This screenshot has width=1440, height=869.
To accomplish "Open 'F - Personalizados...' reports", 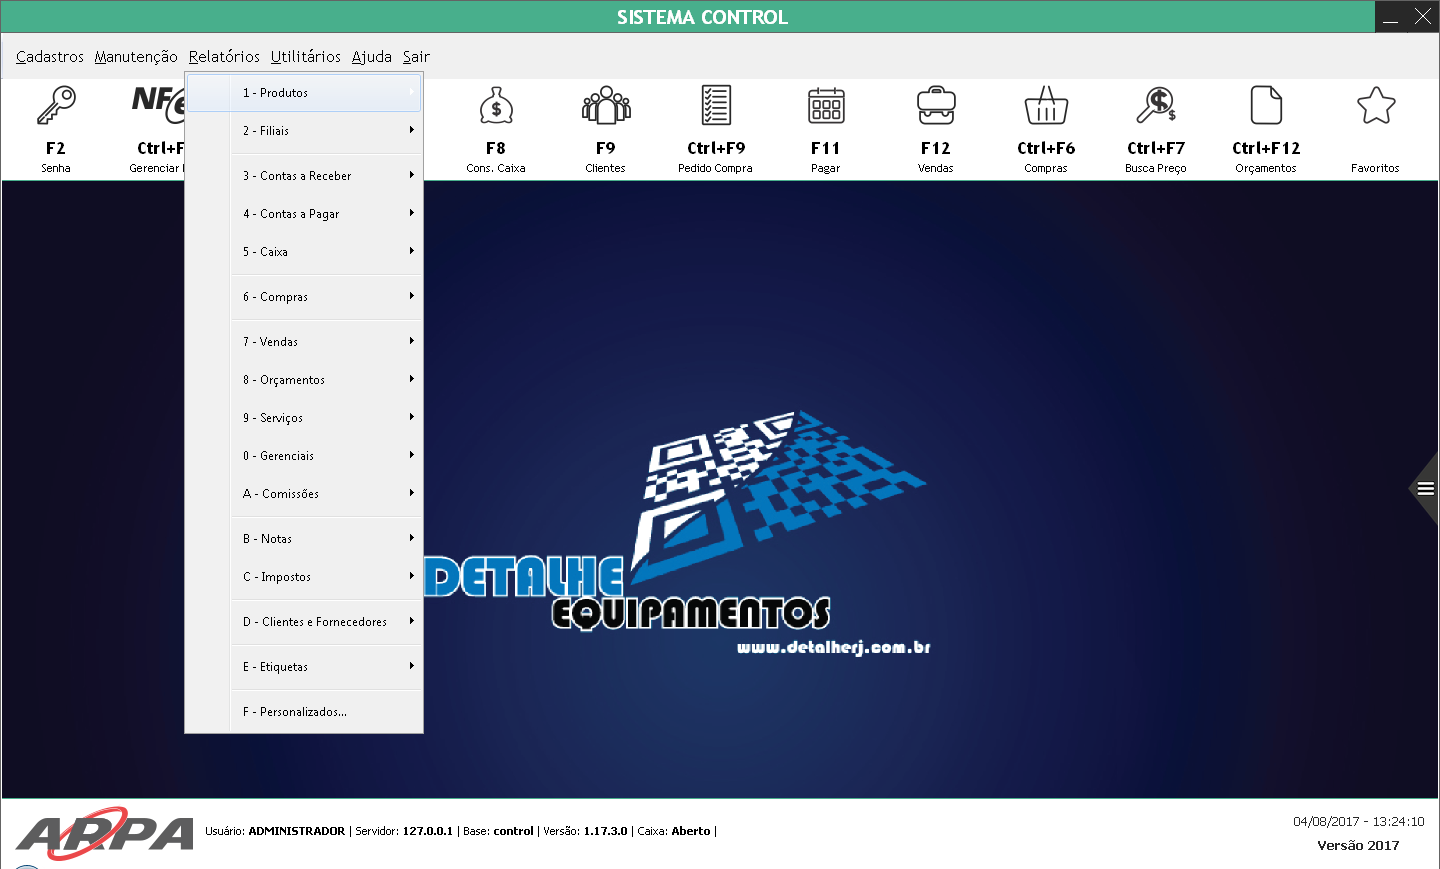I will (304, 712).
